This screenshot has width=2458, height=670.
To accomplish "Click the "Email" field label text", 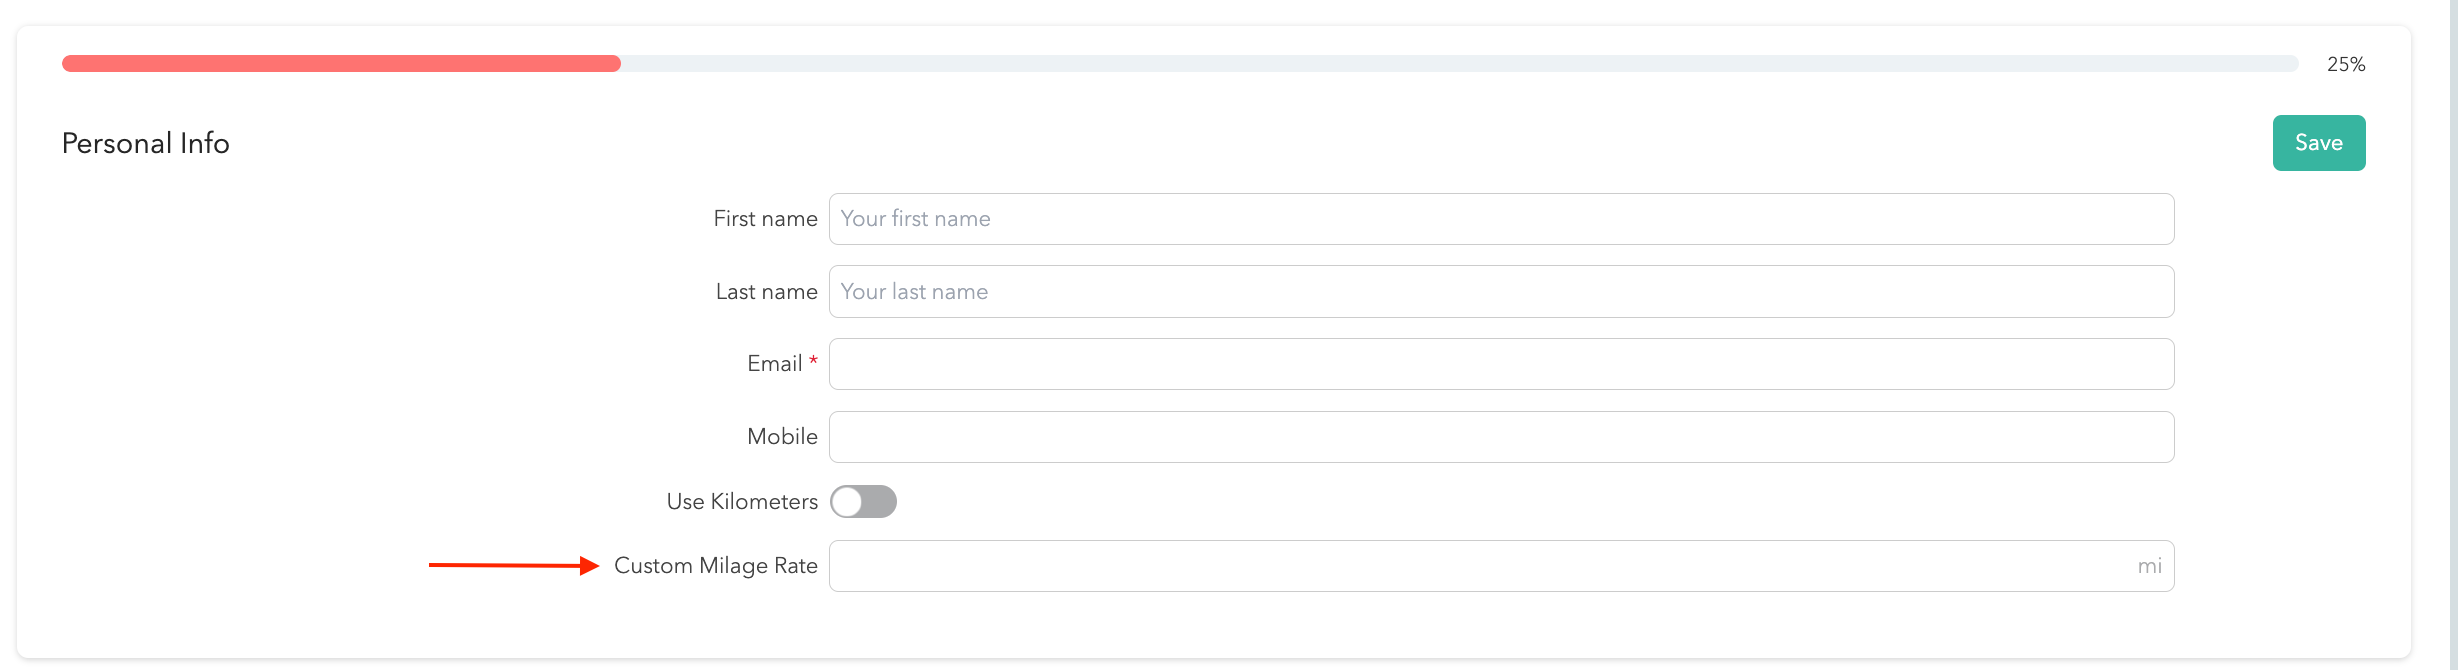I will (x=774, y=364).
